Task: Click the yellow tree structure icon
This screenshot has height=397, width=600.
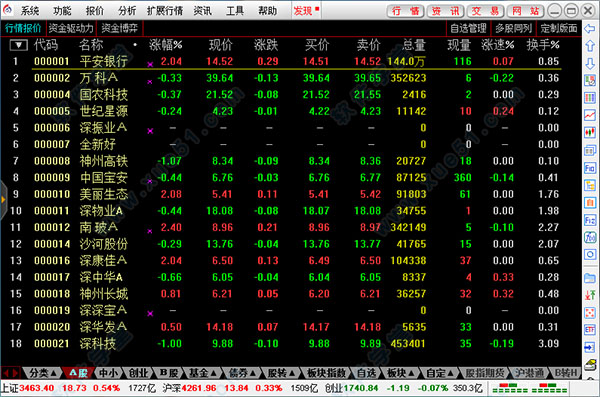Action: [590, 185]
